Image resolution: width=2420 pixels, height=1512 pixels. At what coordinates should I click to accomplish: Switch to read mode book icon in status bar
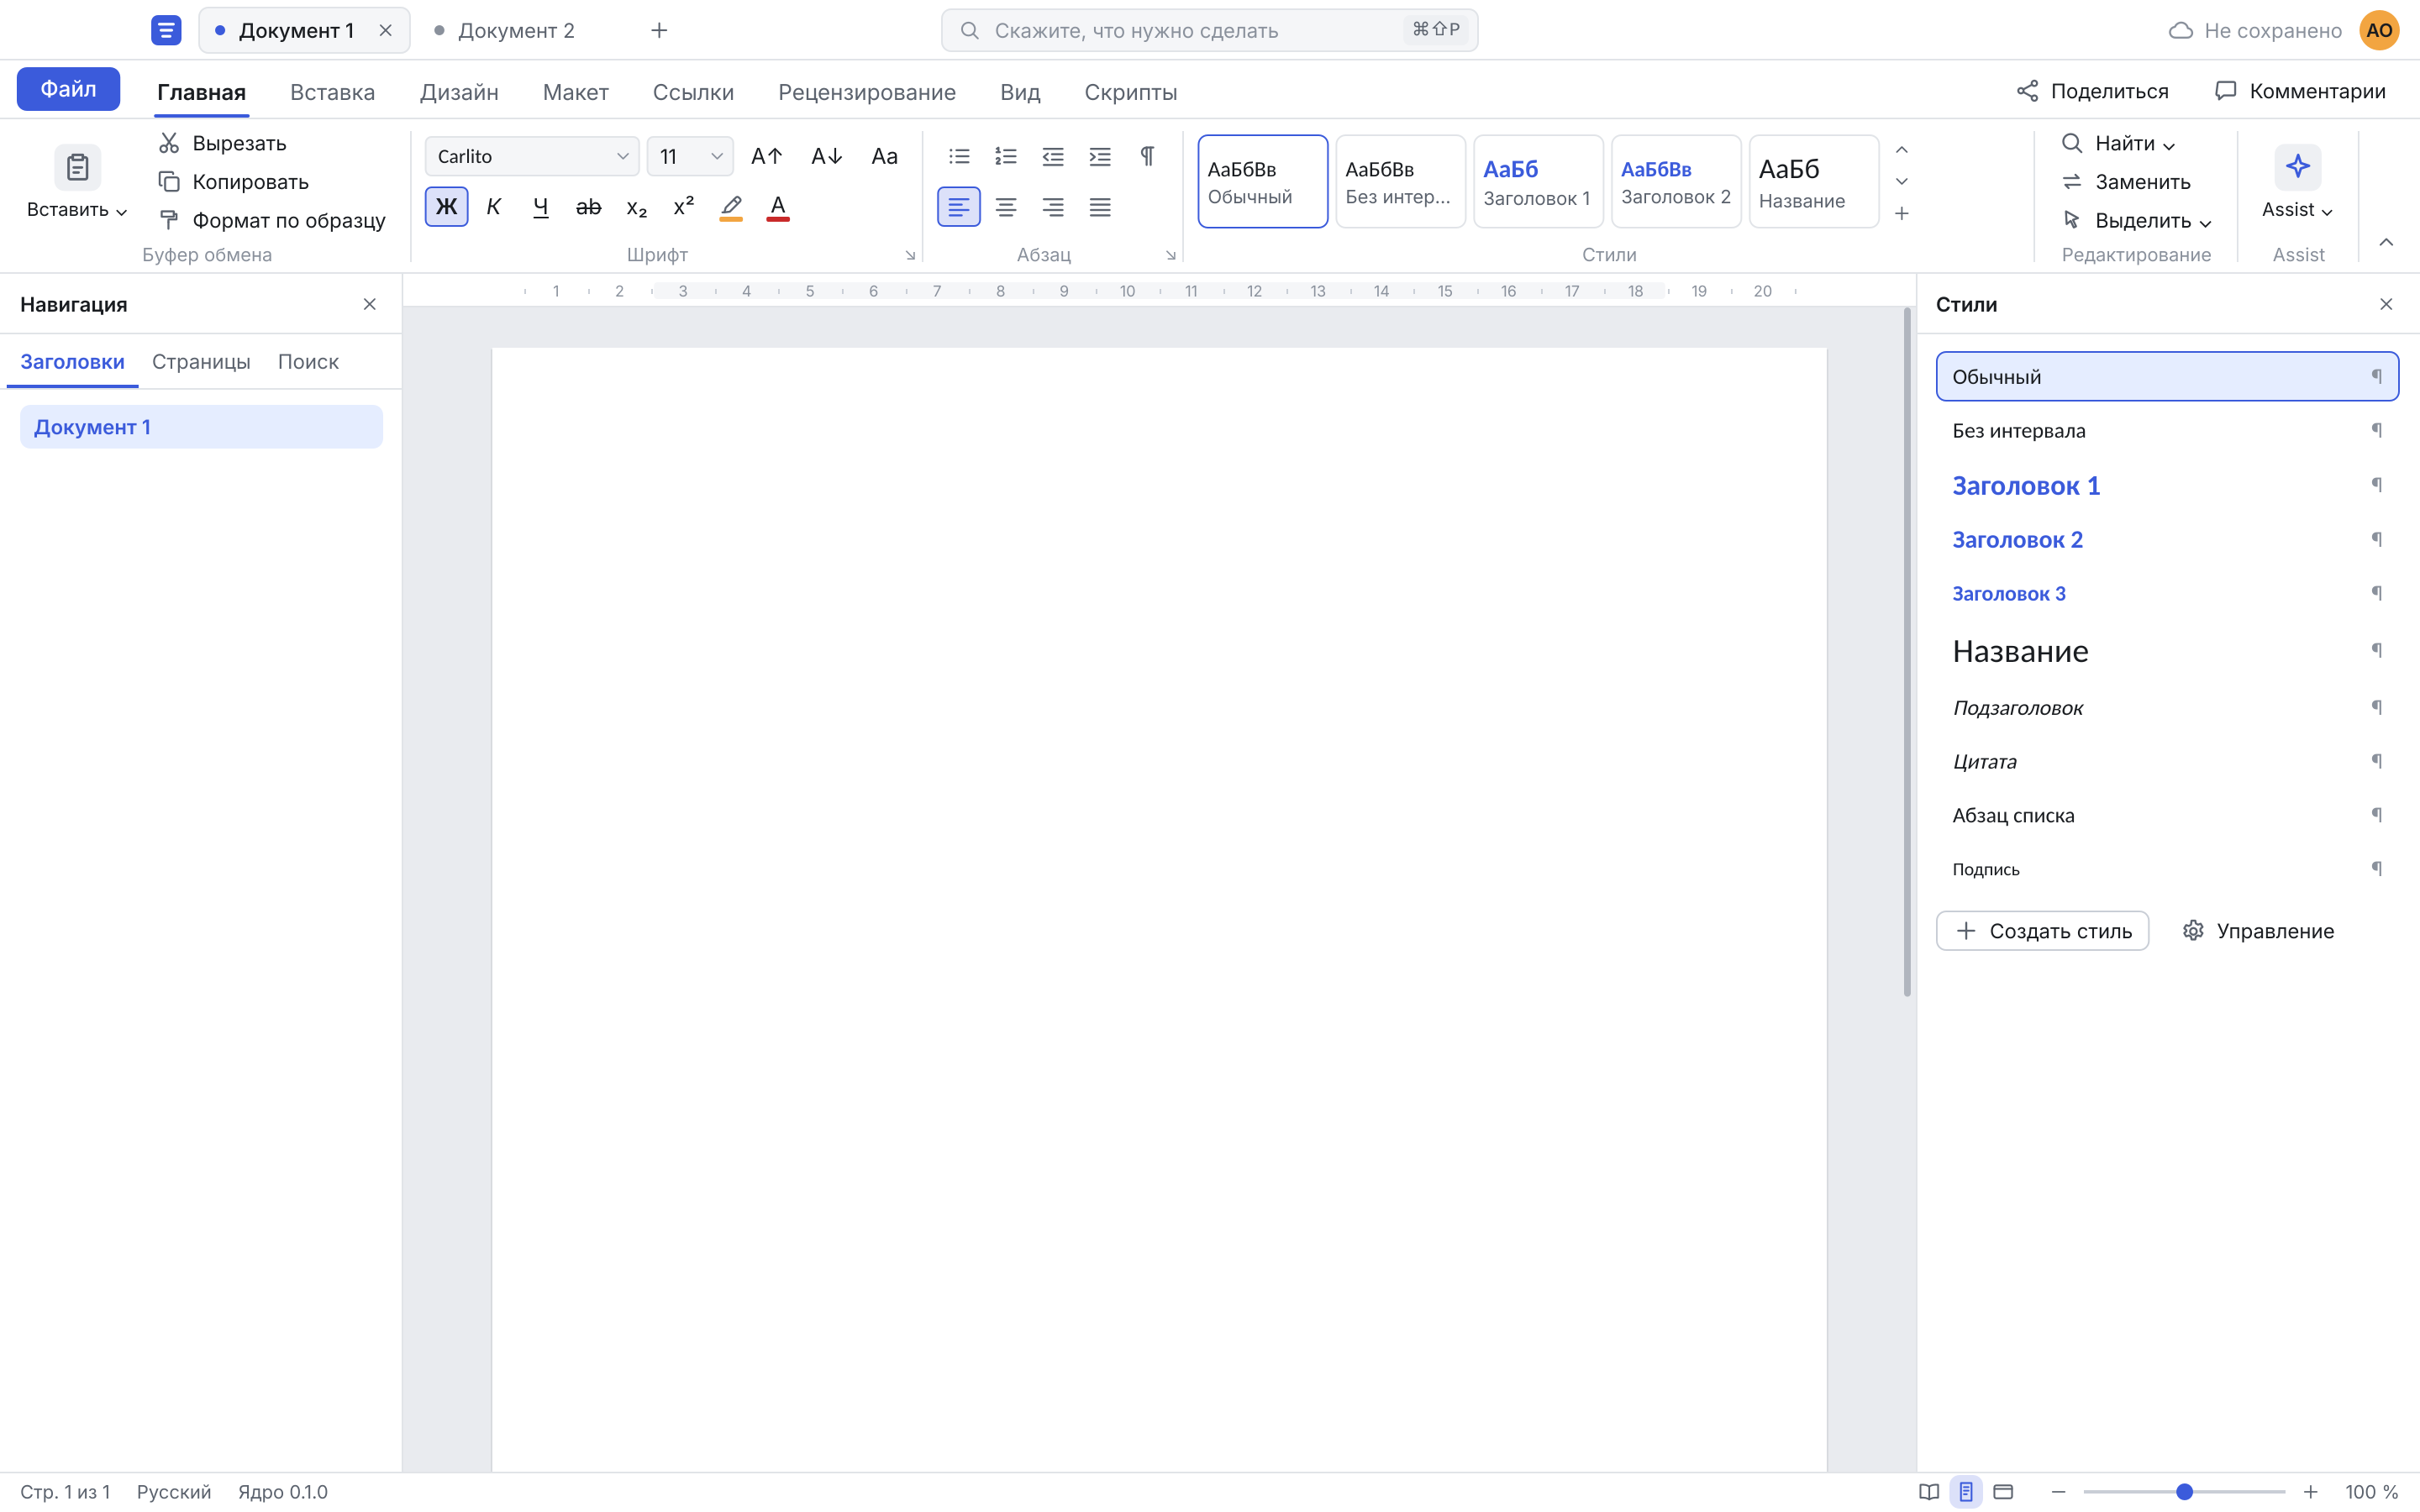1929,1491
